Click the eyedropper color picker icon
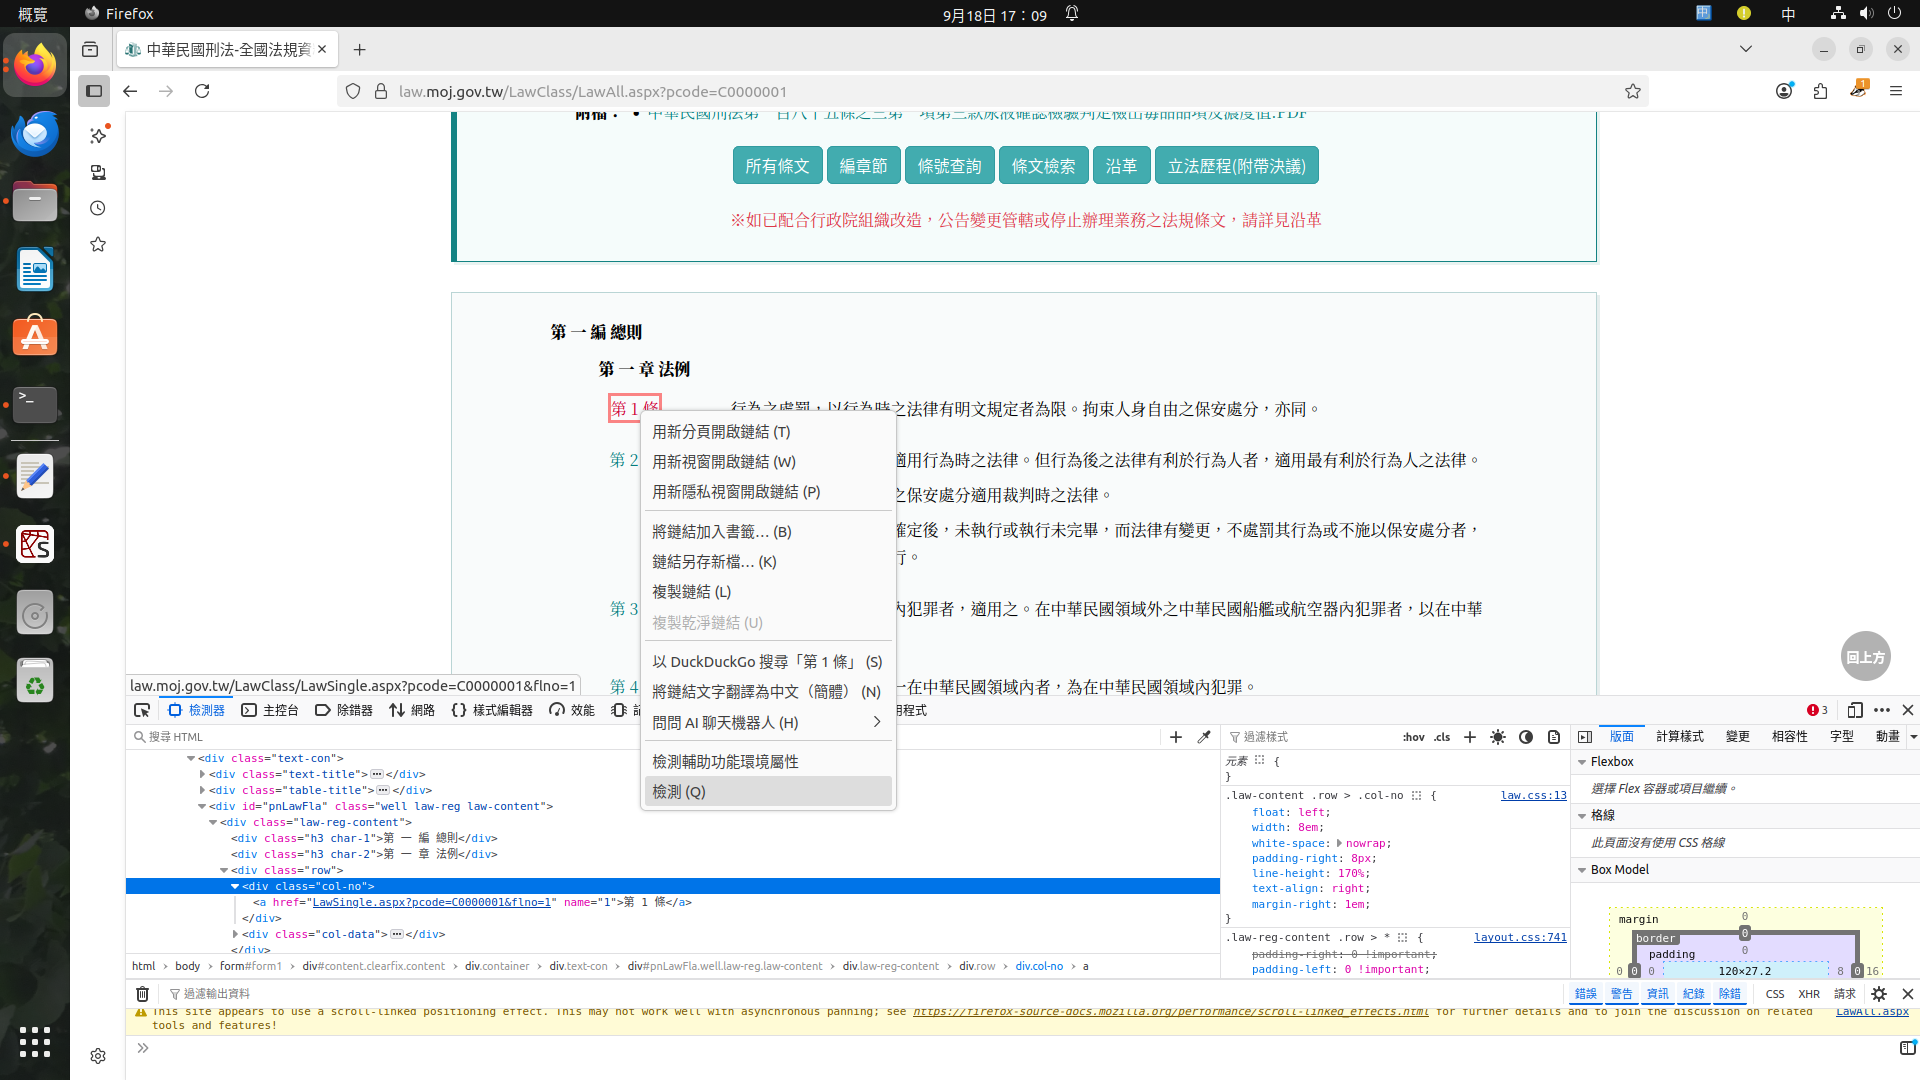 1204,737
